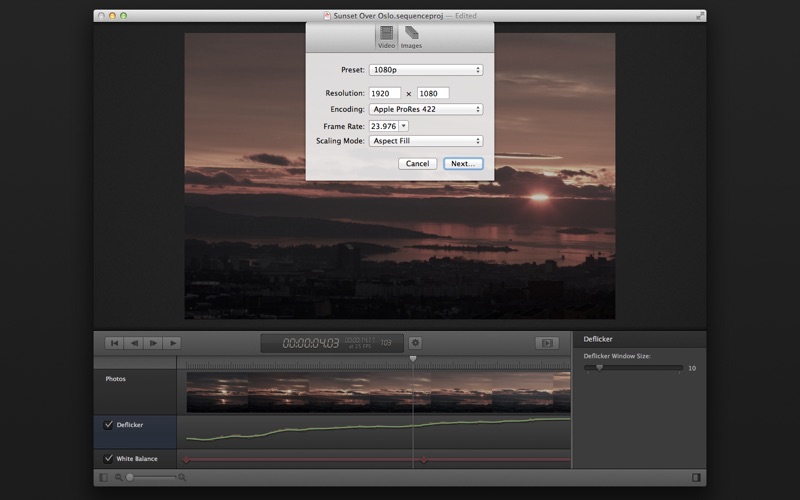Click the preview/export icon right of the timecode
The width and height of the screenshot is (800, 500).
pyautogui.click(x=546, y=343)
